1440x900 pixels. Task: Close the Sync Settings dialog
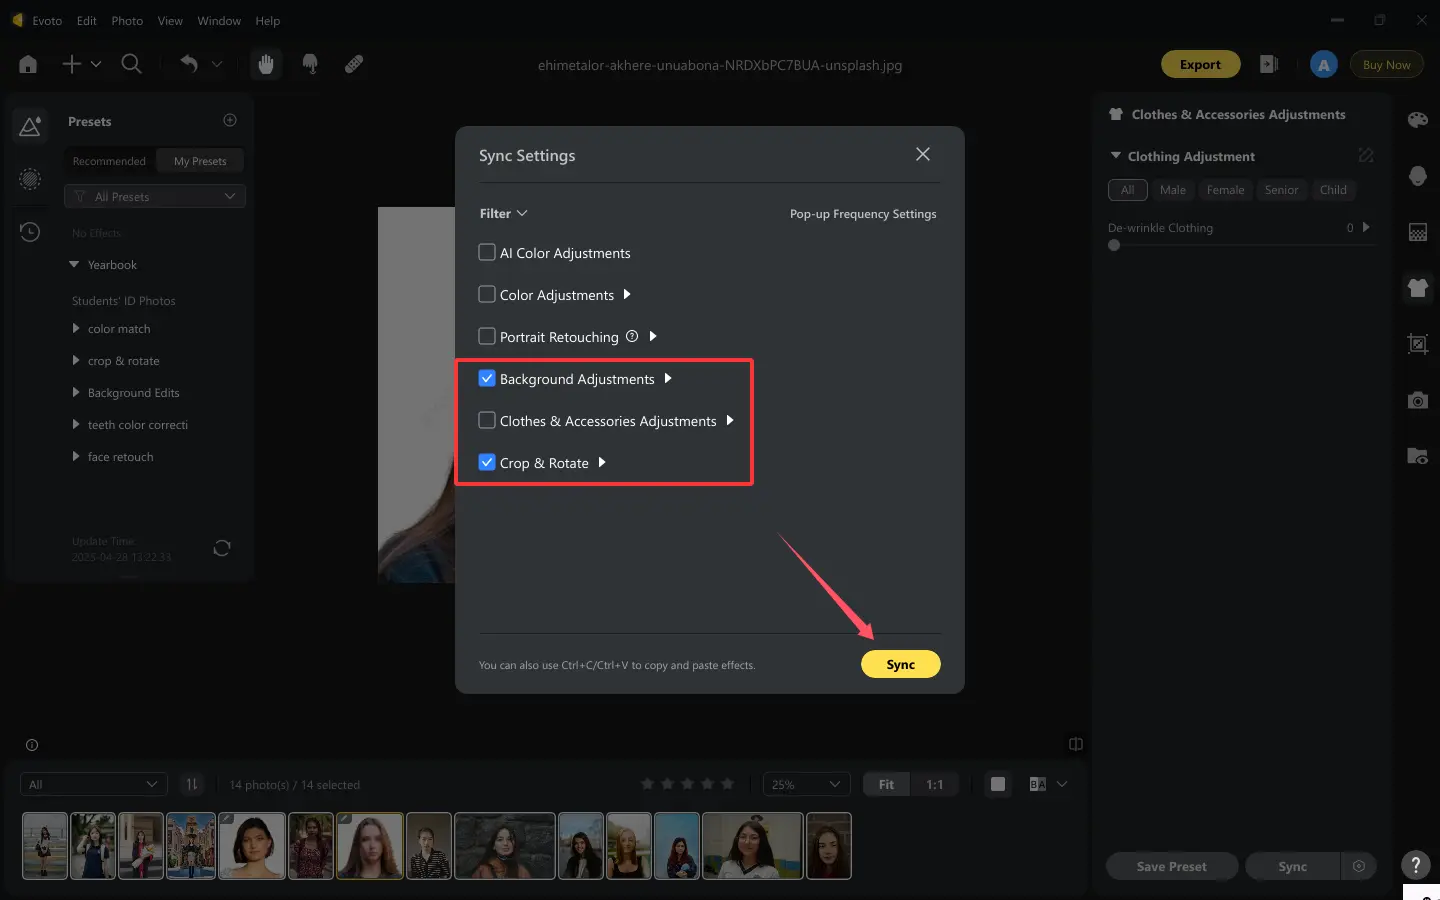pos(922,154)
